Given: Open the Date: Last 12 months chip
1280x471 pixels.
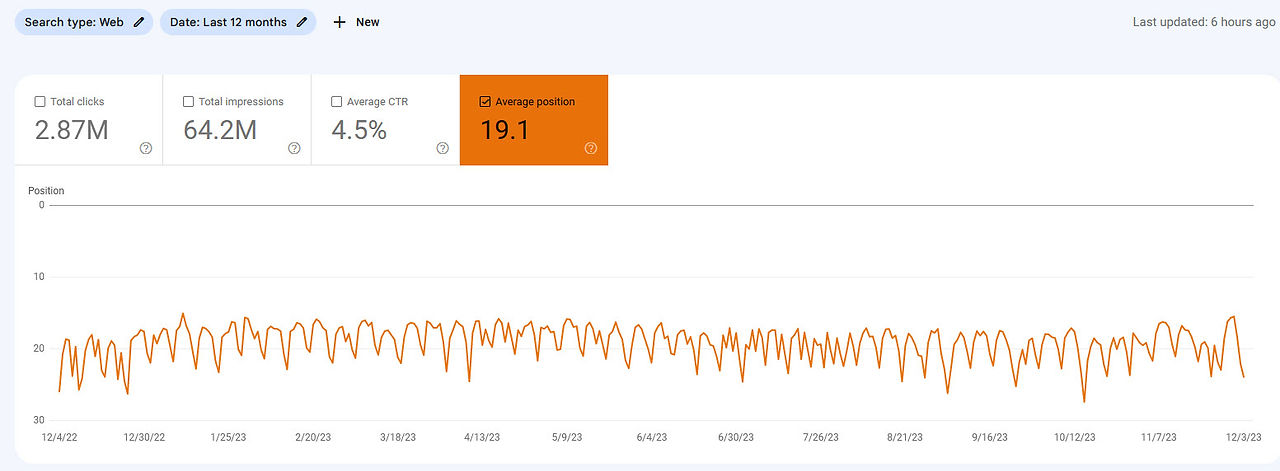Looking at the screenshot, I should pos(238,22).
